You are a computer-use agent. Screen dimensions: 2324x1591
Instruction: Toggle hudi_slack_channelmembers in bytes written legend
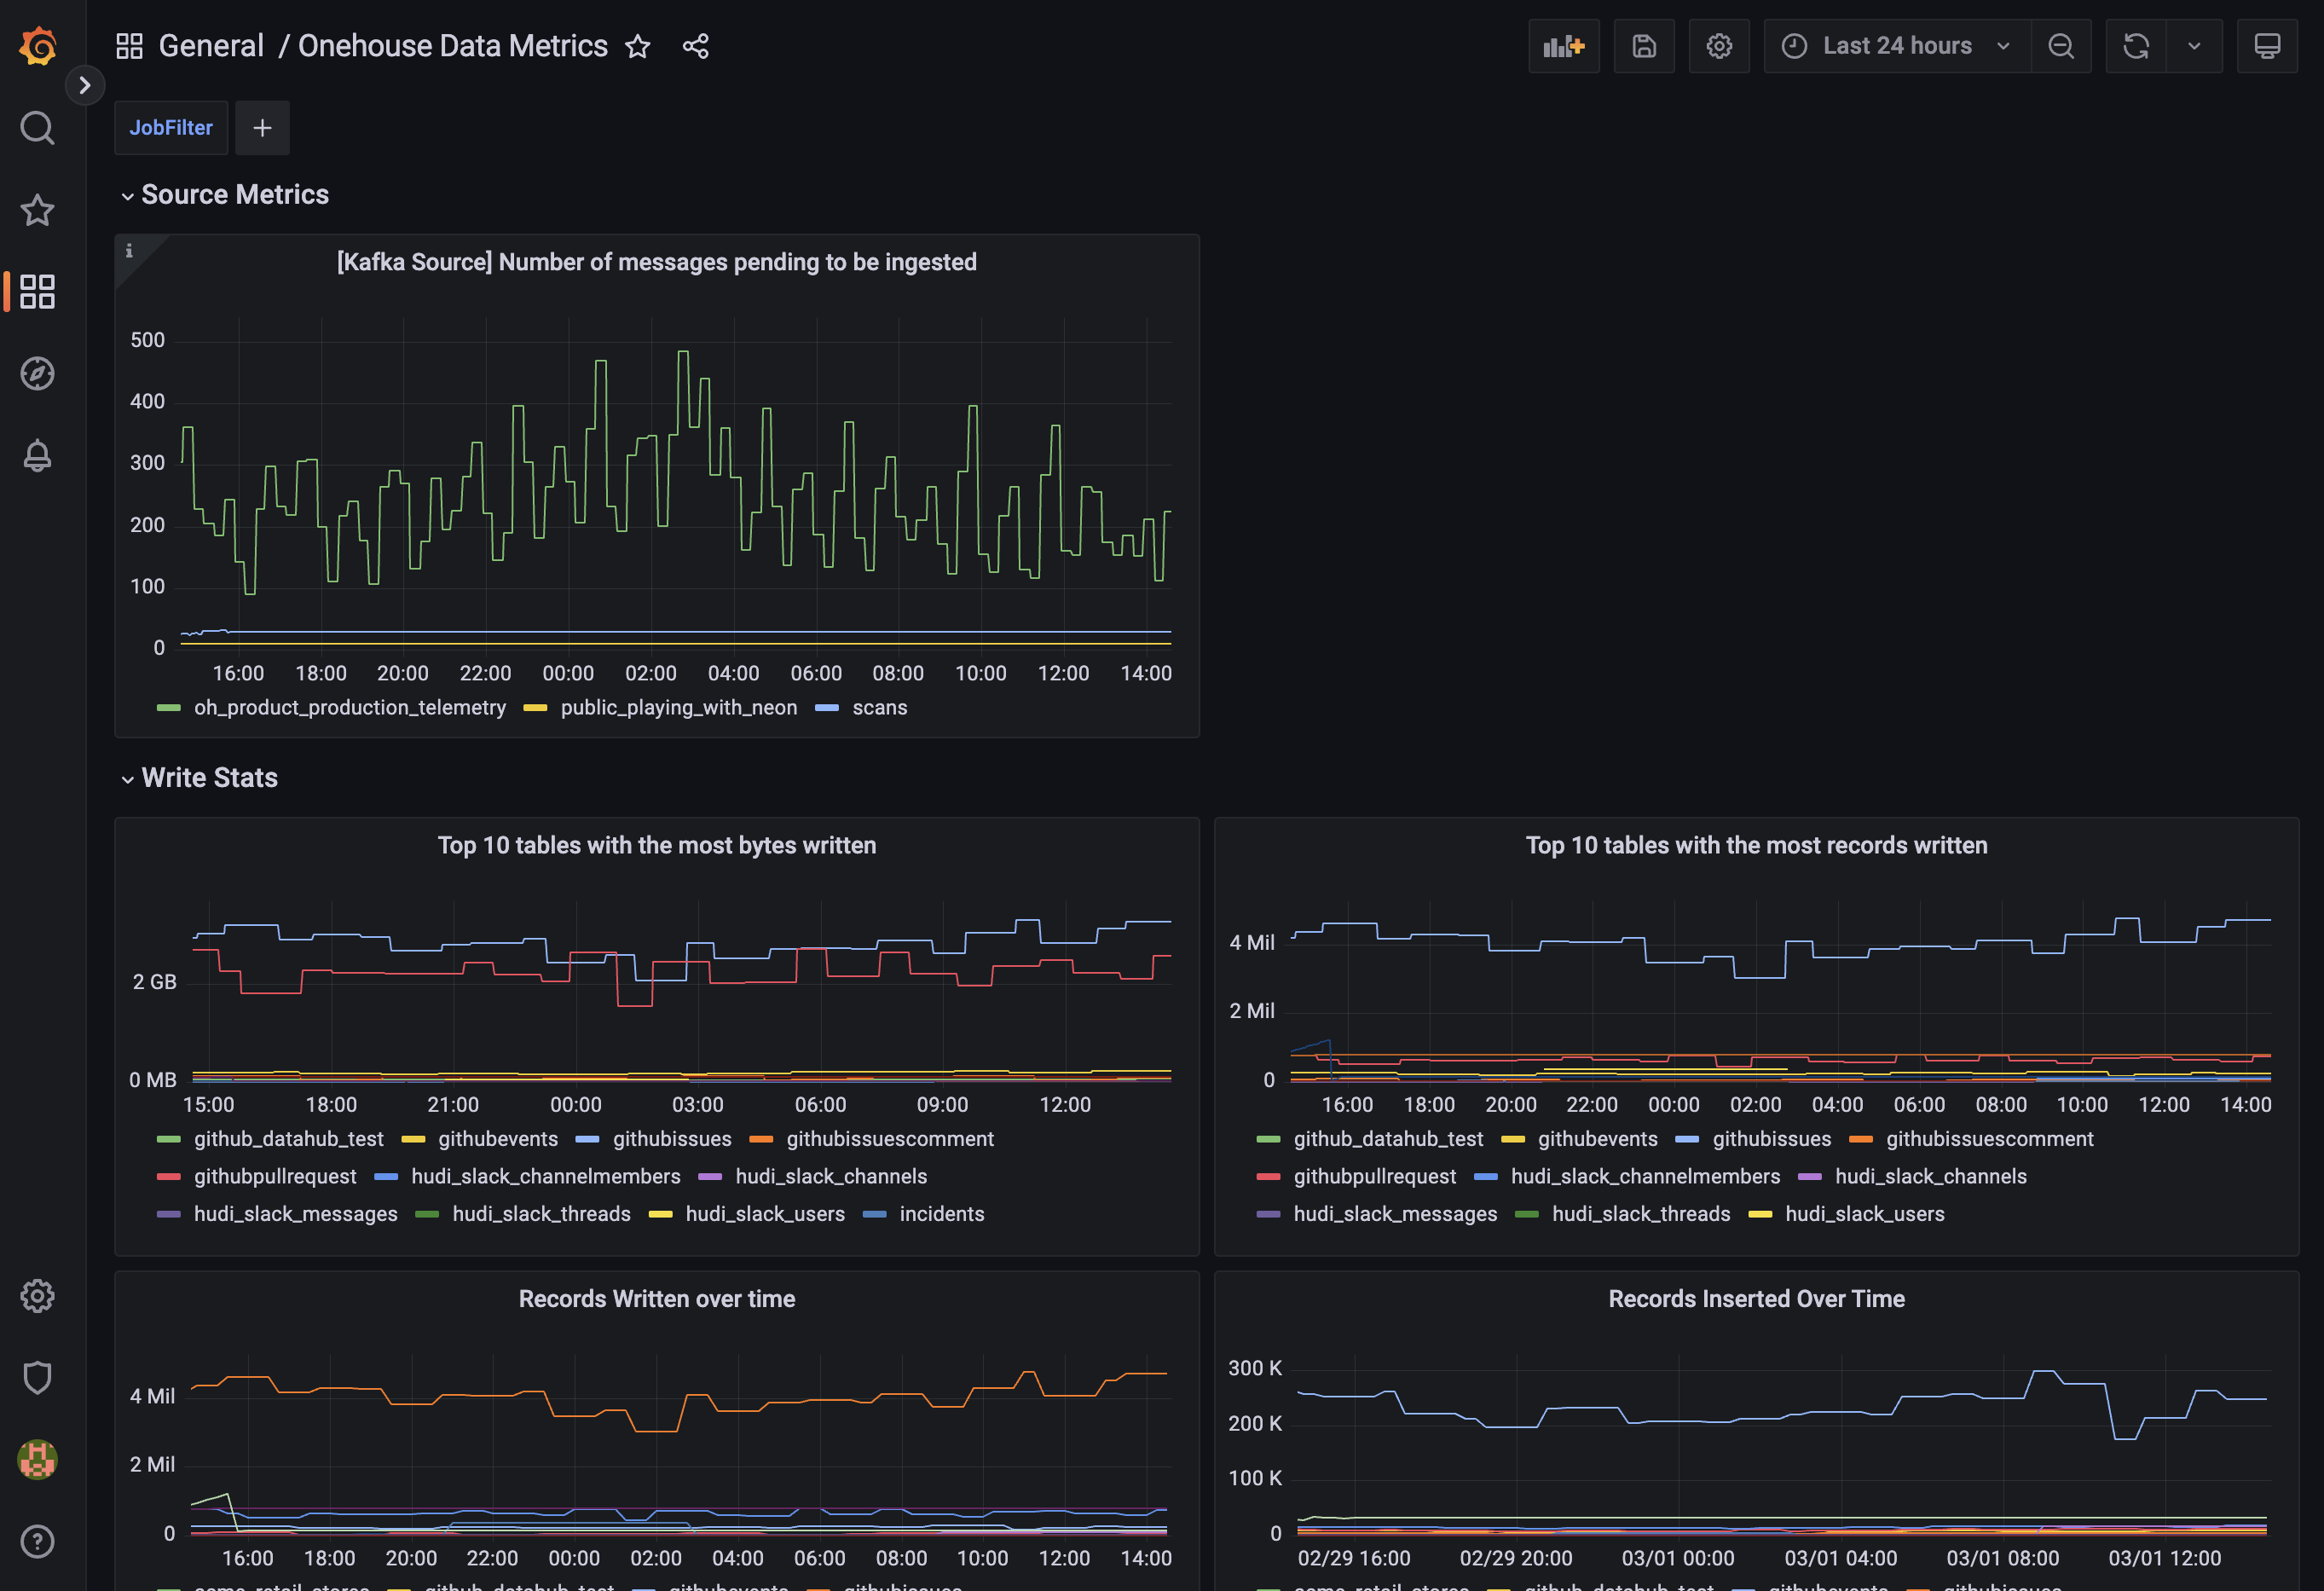click(x=545, y=1177)
